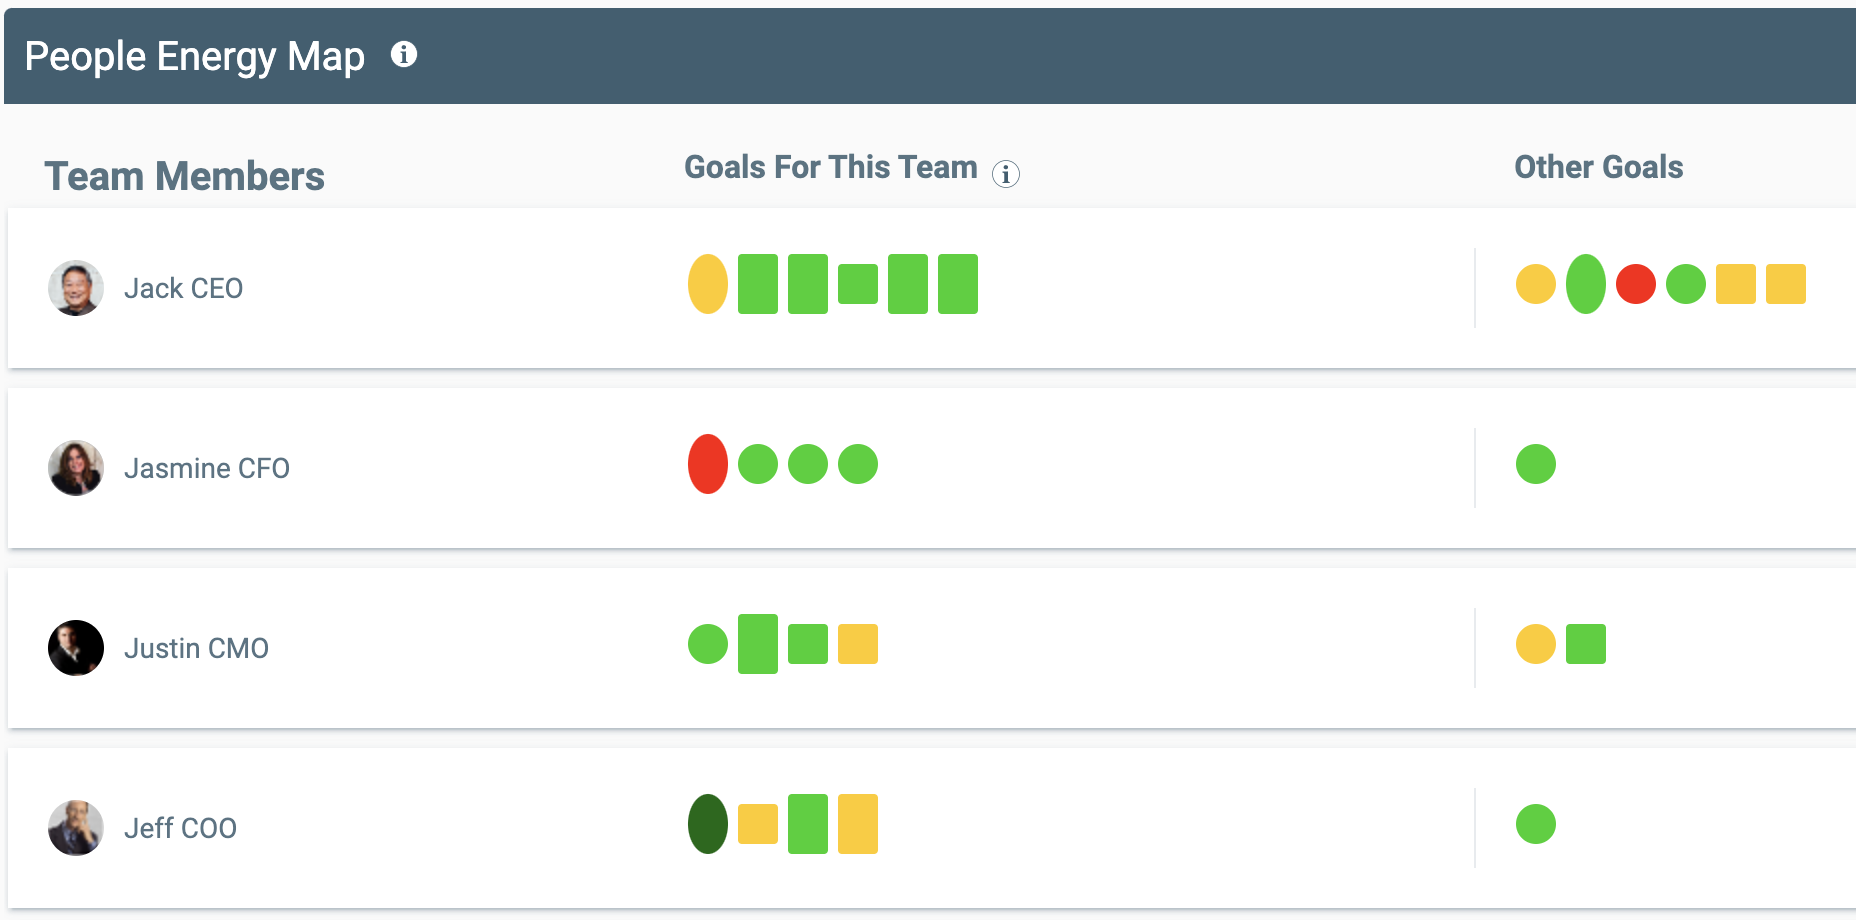The width and height of the screenshot is (1856, 920).
Task: Click Jeff COO's small yellow square goal
Action: click(x=758, y=824)
